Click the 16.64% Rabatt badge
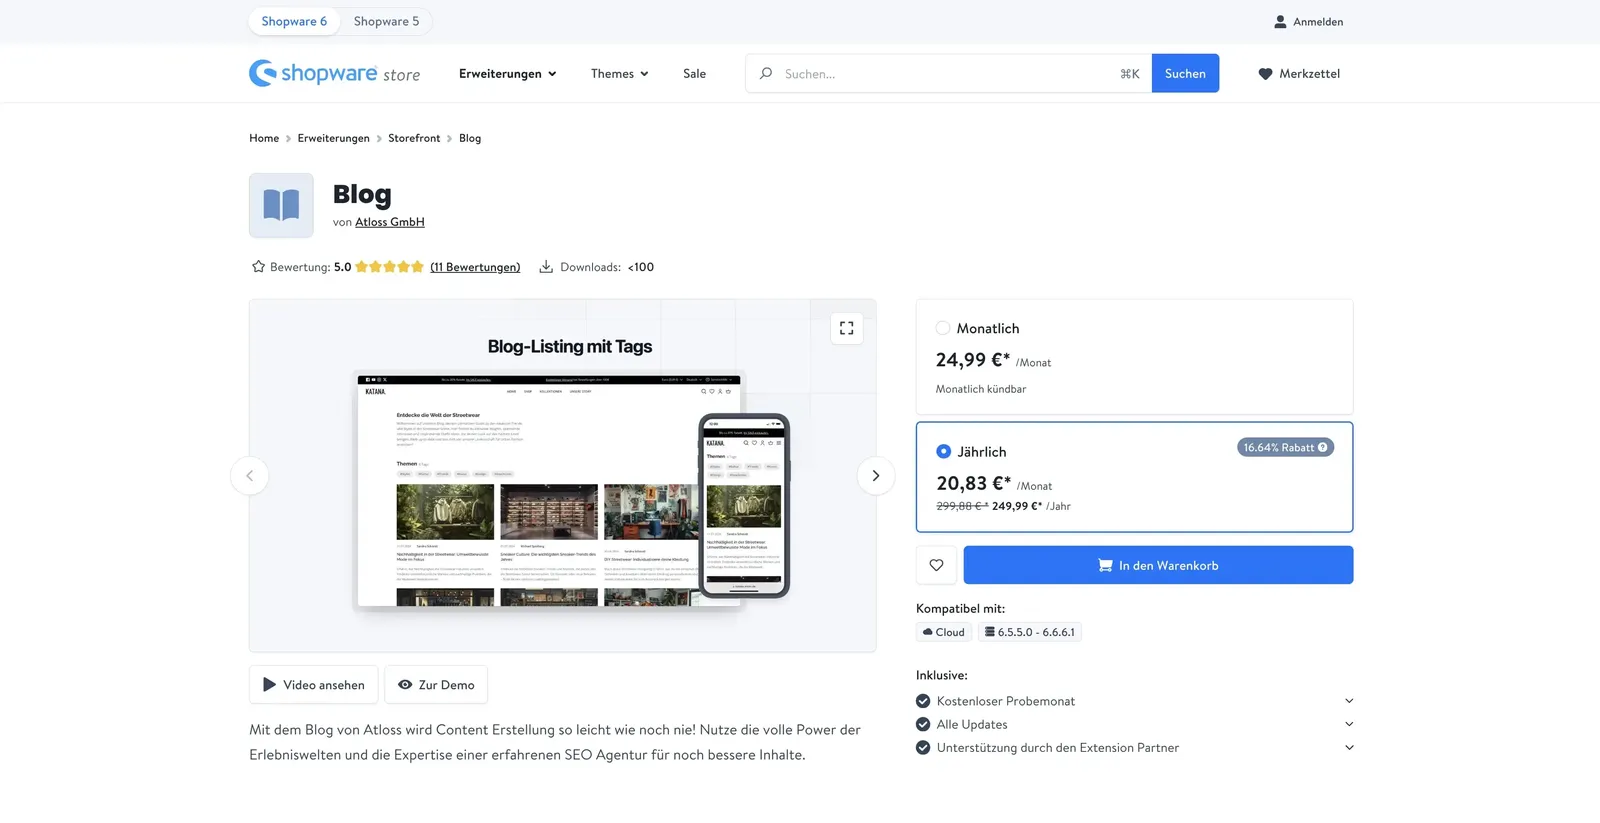The height and width of the screenshot is (823, 1600). click(1285, 448)
